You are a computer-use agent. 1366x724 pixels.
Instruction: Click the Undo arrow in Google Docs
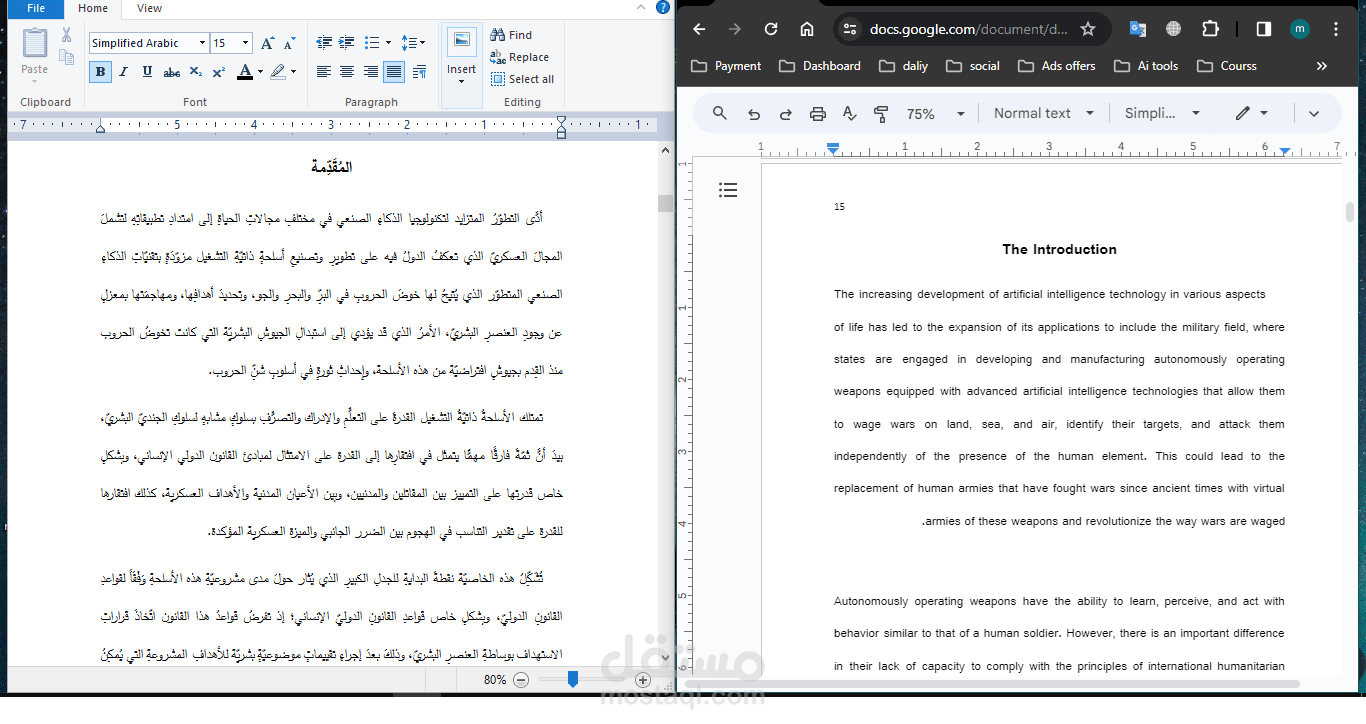pyautogui.click(x=754, y=114)
